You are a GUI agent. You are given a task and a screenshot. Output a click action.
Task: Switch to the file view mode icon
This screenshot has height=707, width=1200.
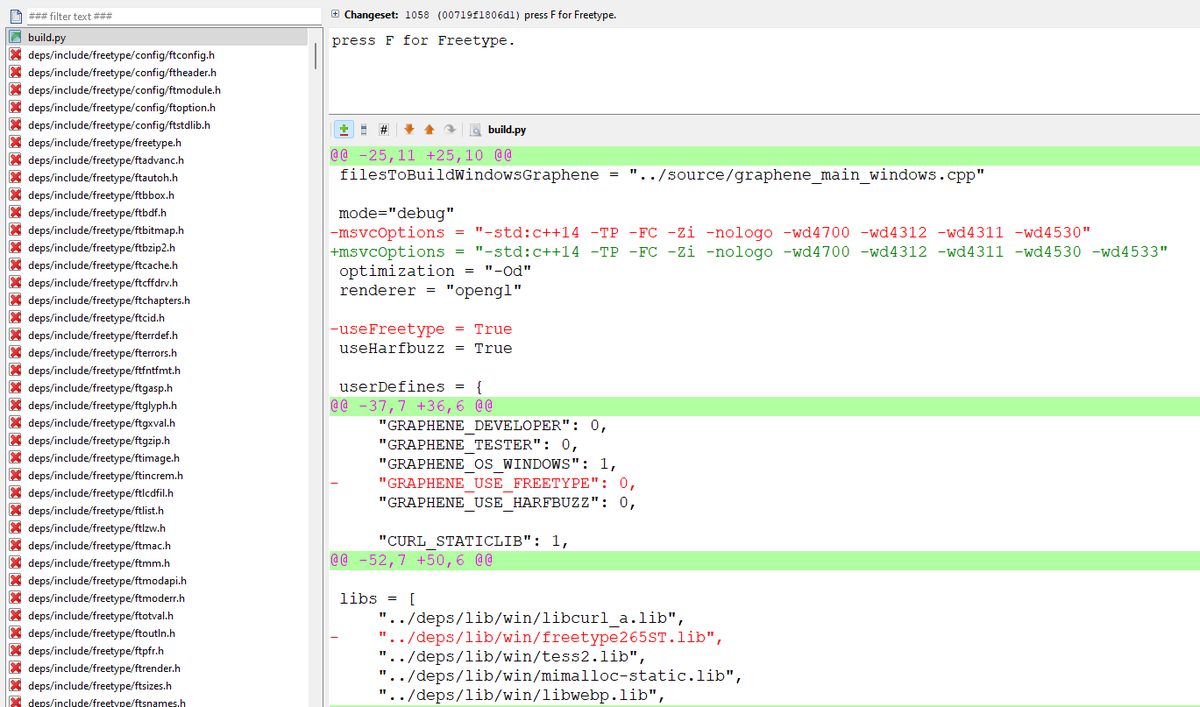click(x=365, y=130)
